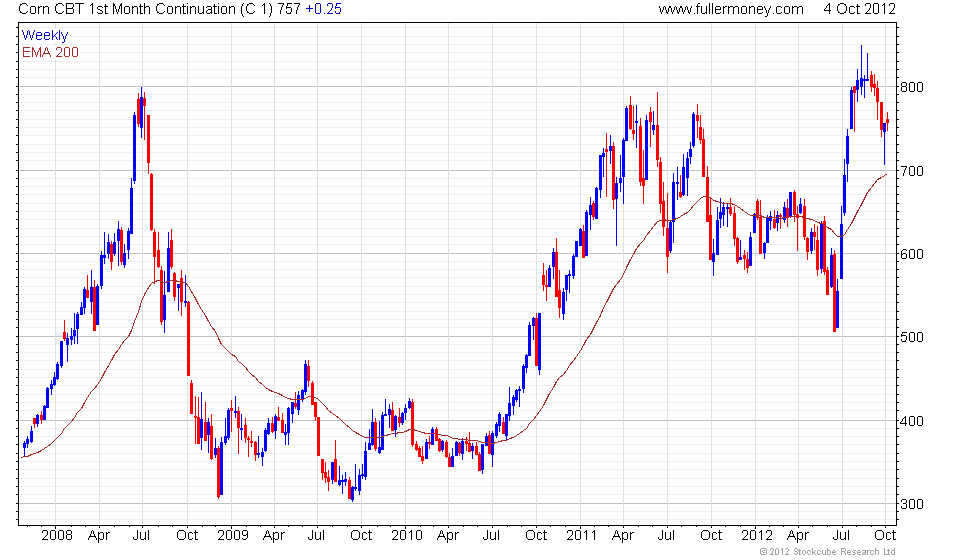Image resolution: width=980 pixels, height=560 pixels.
Task: Click the '2009' date axis label
Action: (232, 536)
